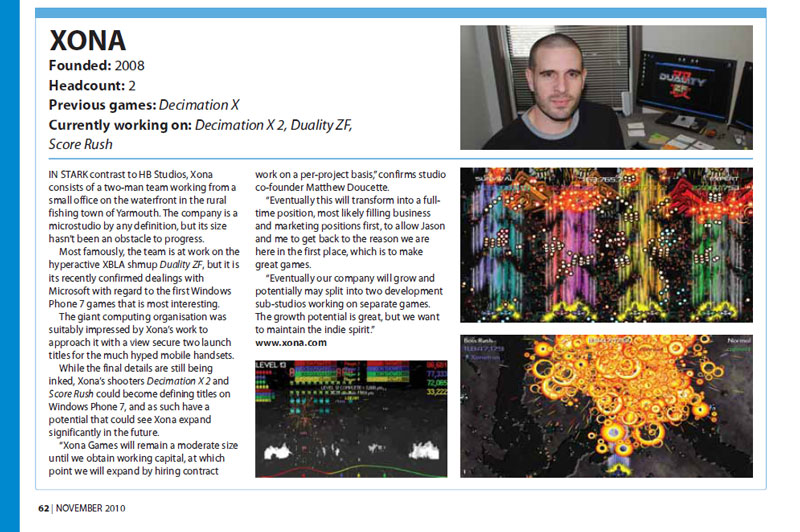Click "Decimation X 2" in the article body
The width and height of the screenshot is (800, 532).
click(179, 381)
